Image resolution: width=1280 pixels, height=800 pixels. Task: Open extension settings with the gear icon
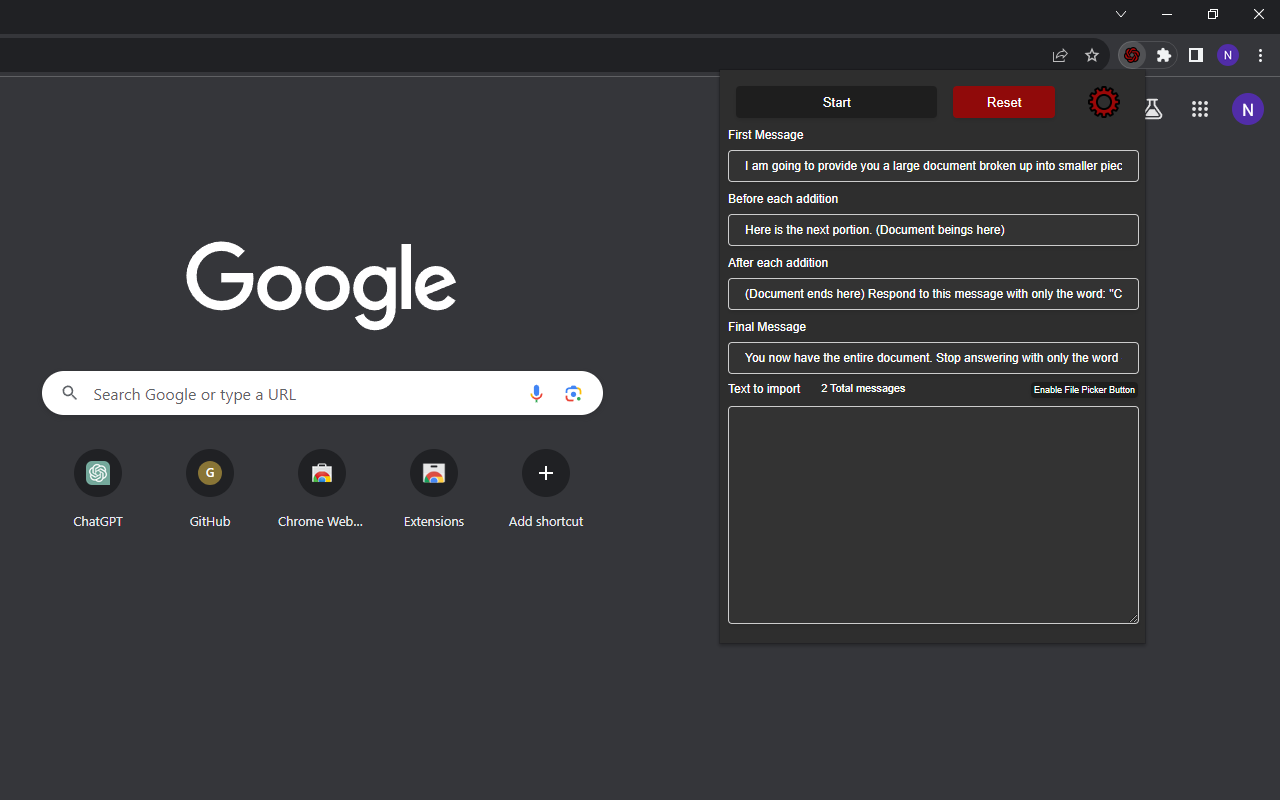1103,101
